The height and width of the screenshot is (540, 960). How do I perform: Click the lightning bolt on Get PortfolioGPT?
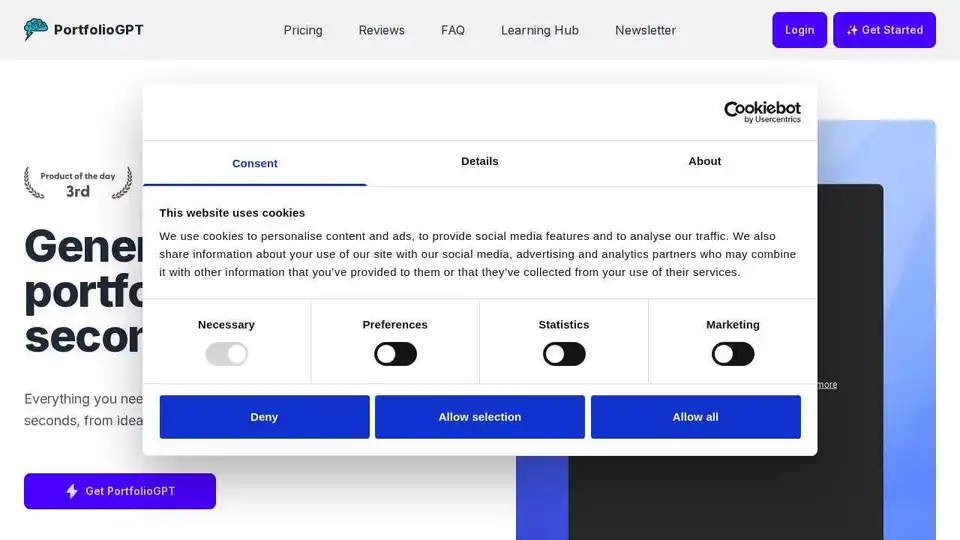pyautogui.click(x=72, y=491)
